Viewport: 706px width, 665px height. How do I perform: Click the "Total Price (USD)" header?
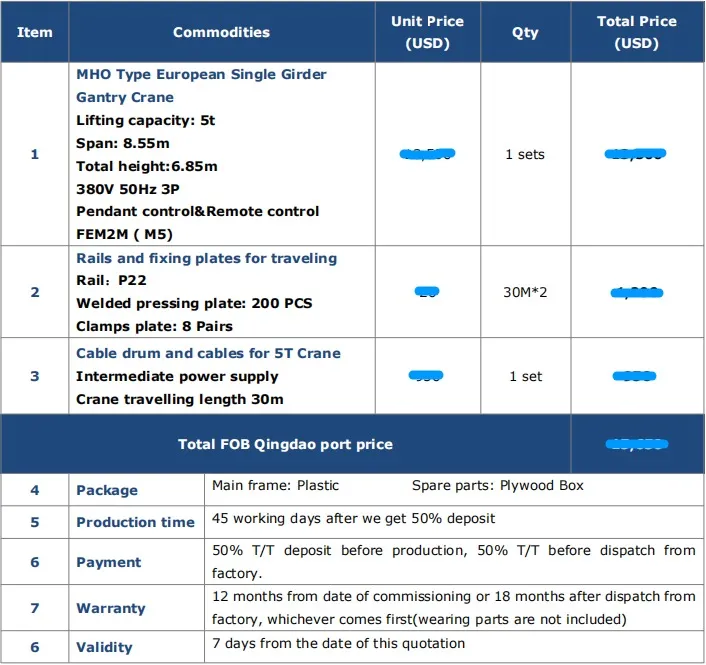(x=636, y=32)
